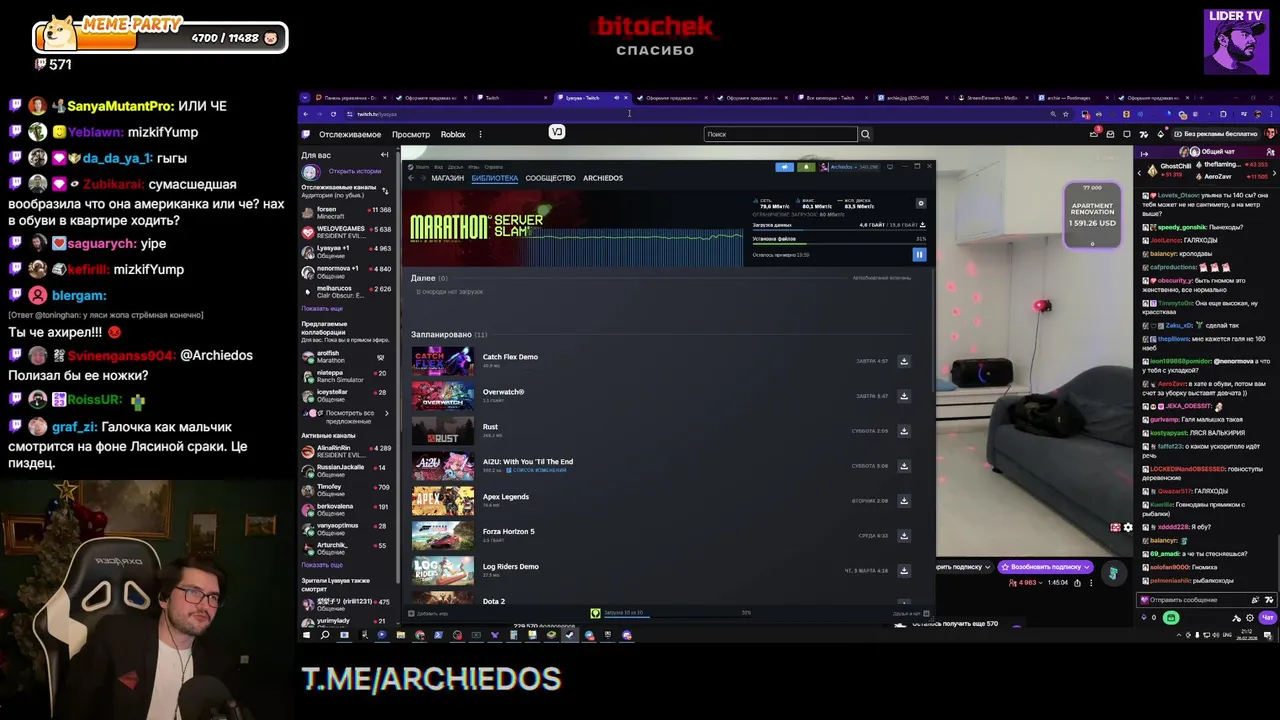Click download icon for Rust row
The image size is (1280, 720).
pyautogui.click(x=904, y=431)
